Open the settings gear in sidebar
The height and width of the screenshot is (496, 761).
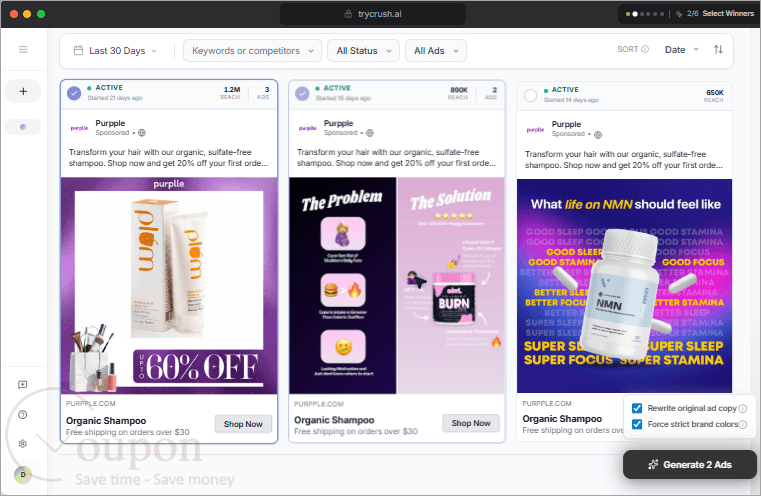[22, 444]
